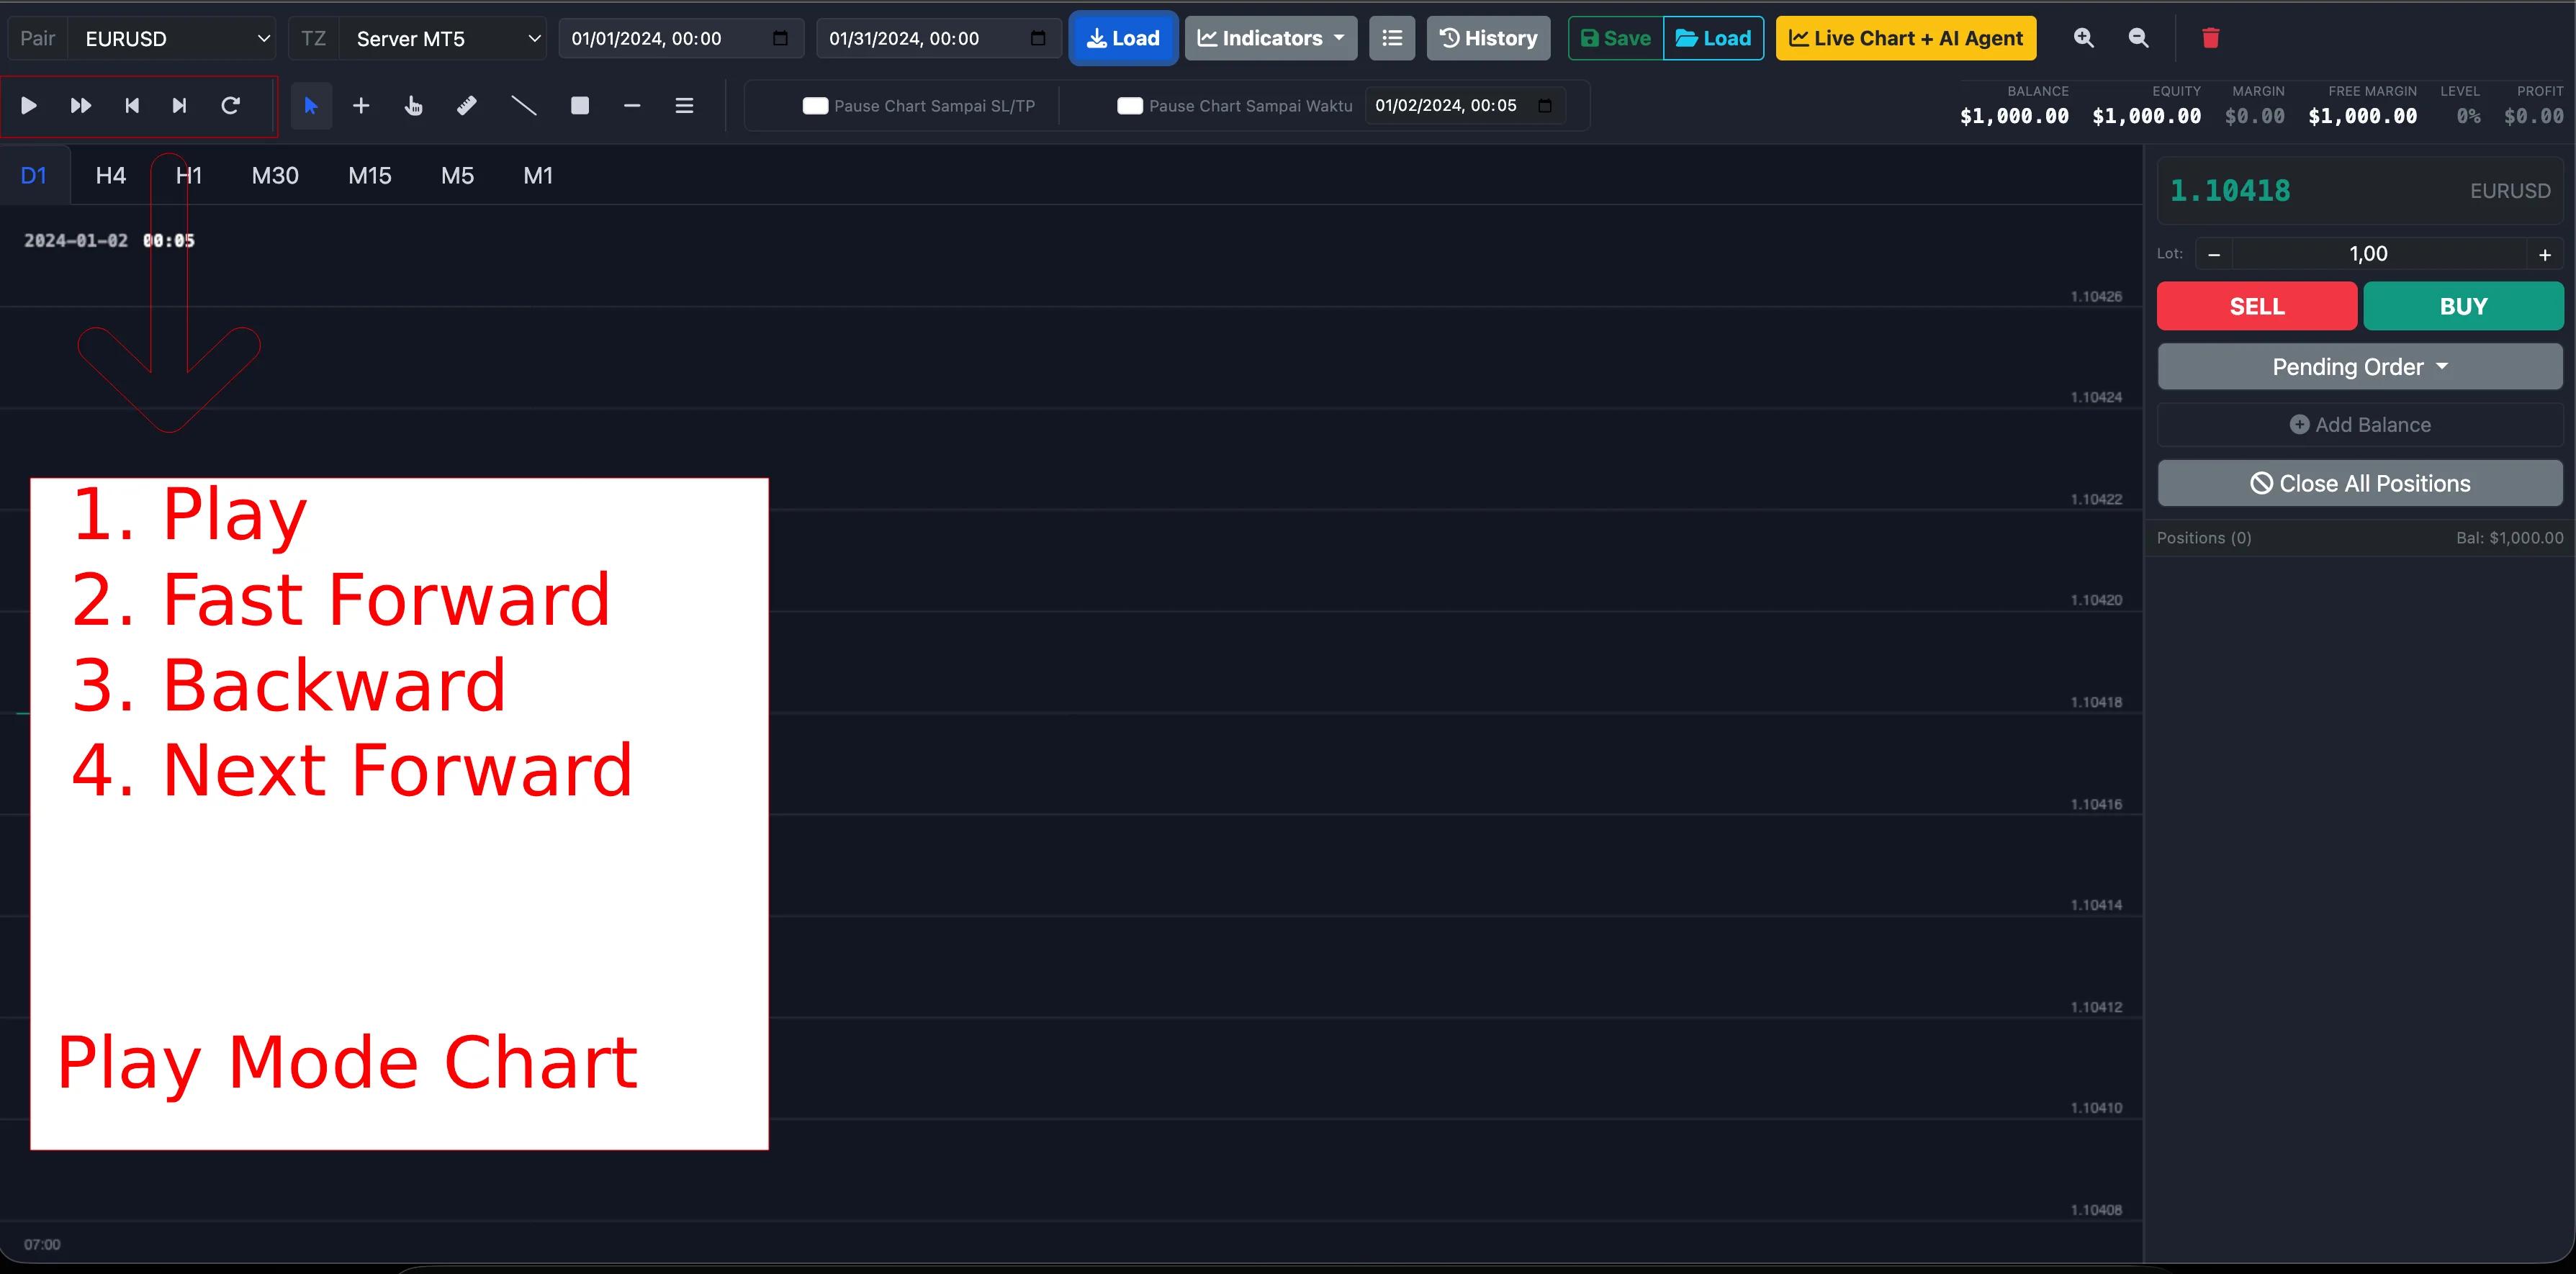Increase lot size with plus button

click(2544, 255)
